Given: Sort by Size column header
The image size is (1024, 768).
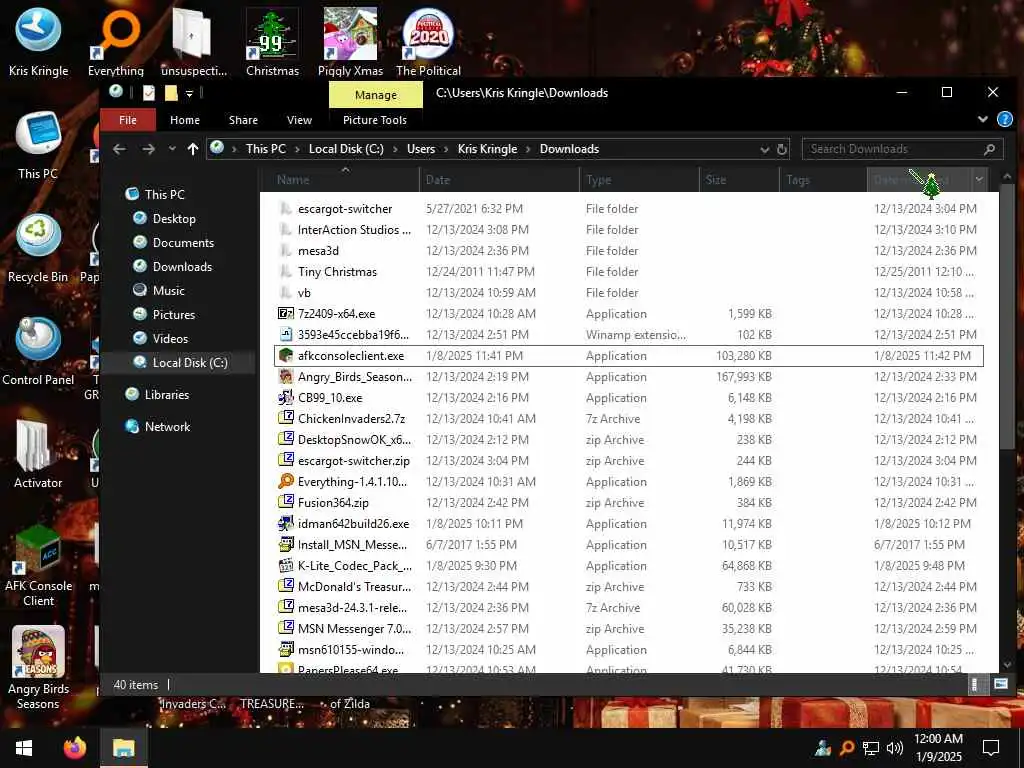Looking at the screenshot, I should 739,180.
